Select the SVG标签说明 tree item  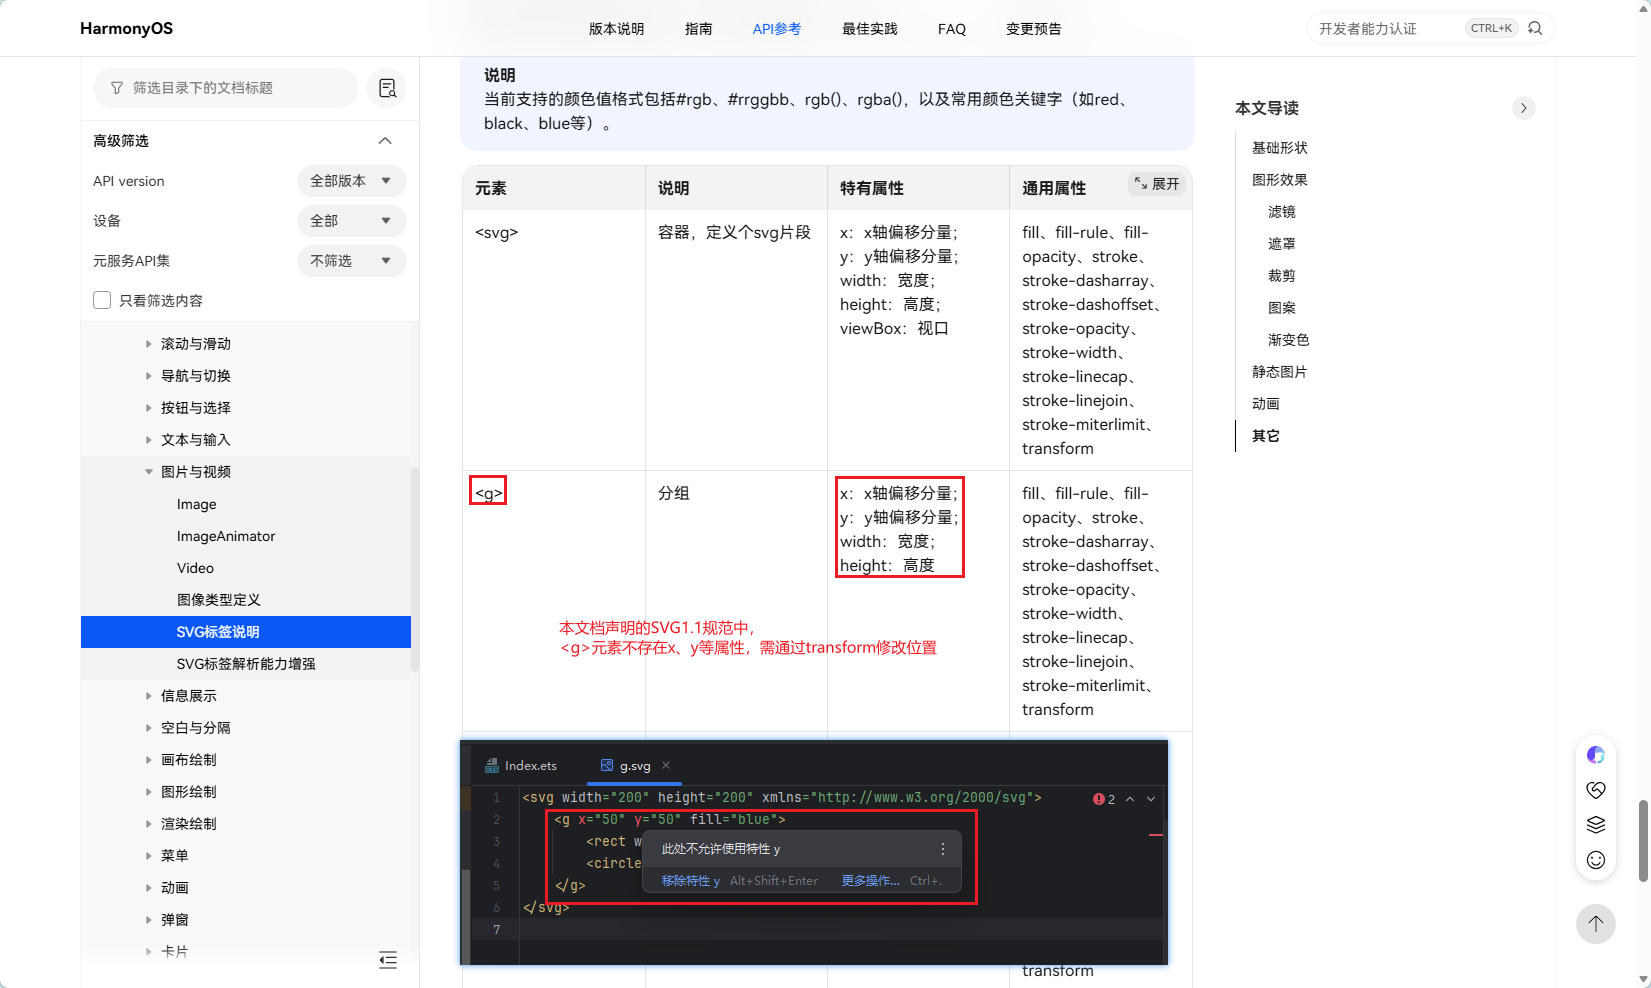(x=246, y=632)
